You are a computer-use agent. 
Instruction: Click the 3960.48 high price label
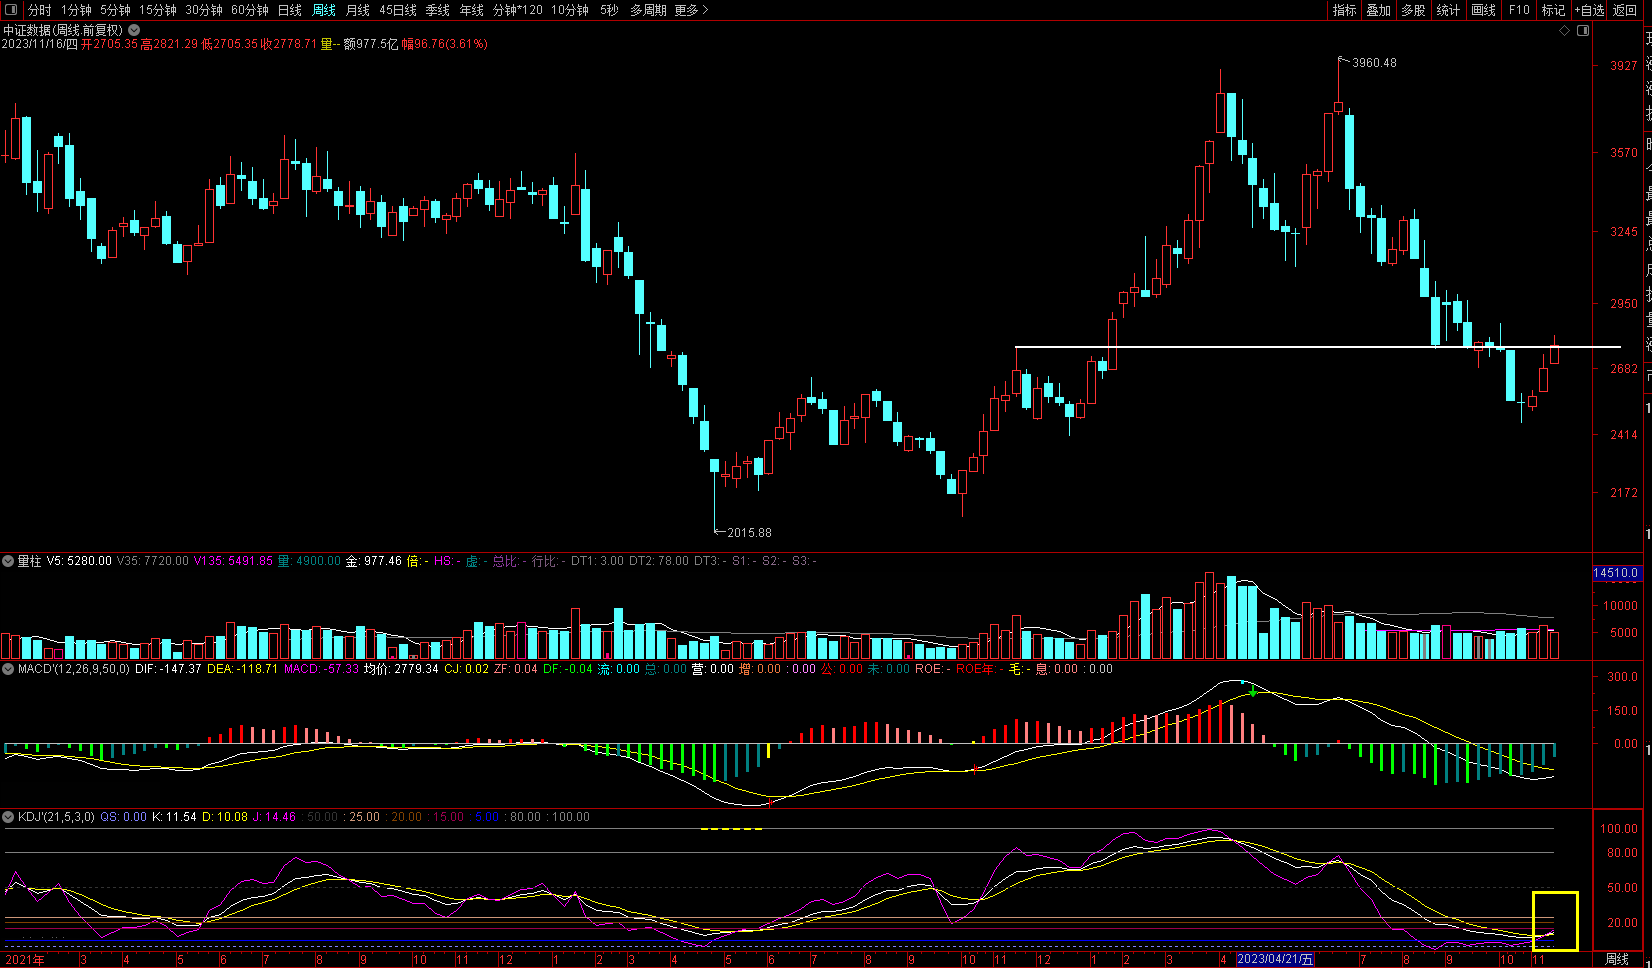tap(1374, 63)
